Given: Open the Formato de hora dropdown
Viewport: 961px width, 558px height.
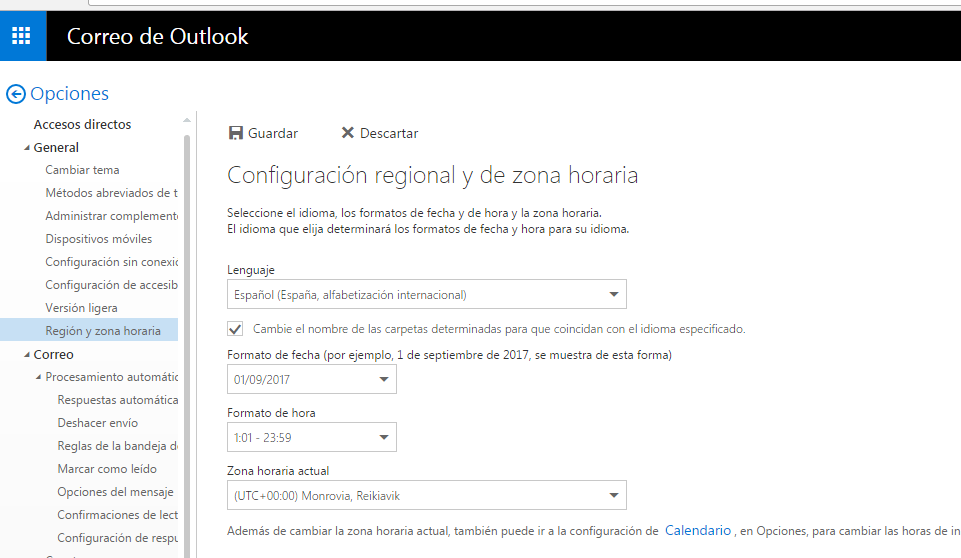Looking at the screenshot, I should click(311, 437).
